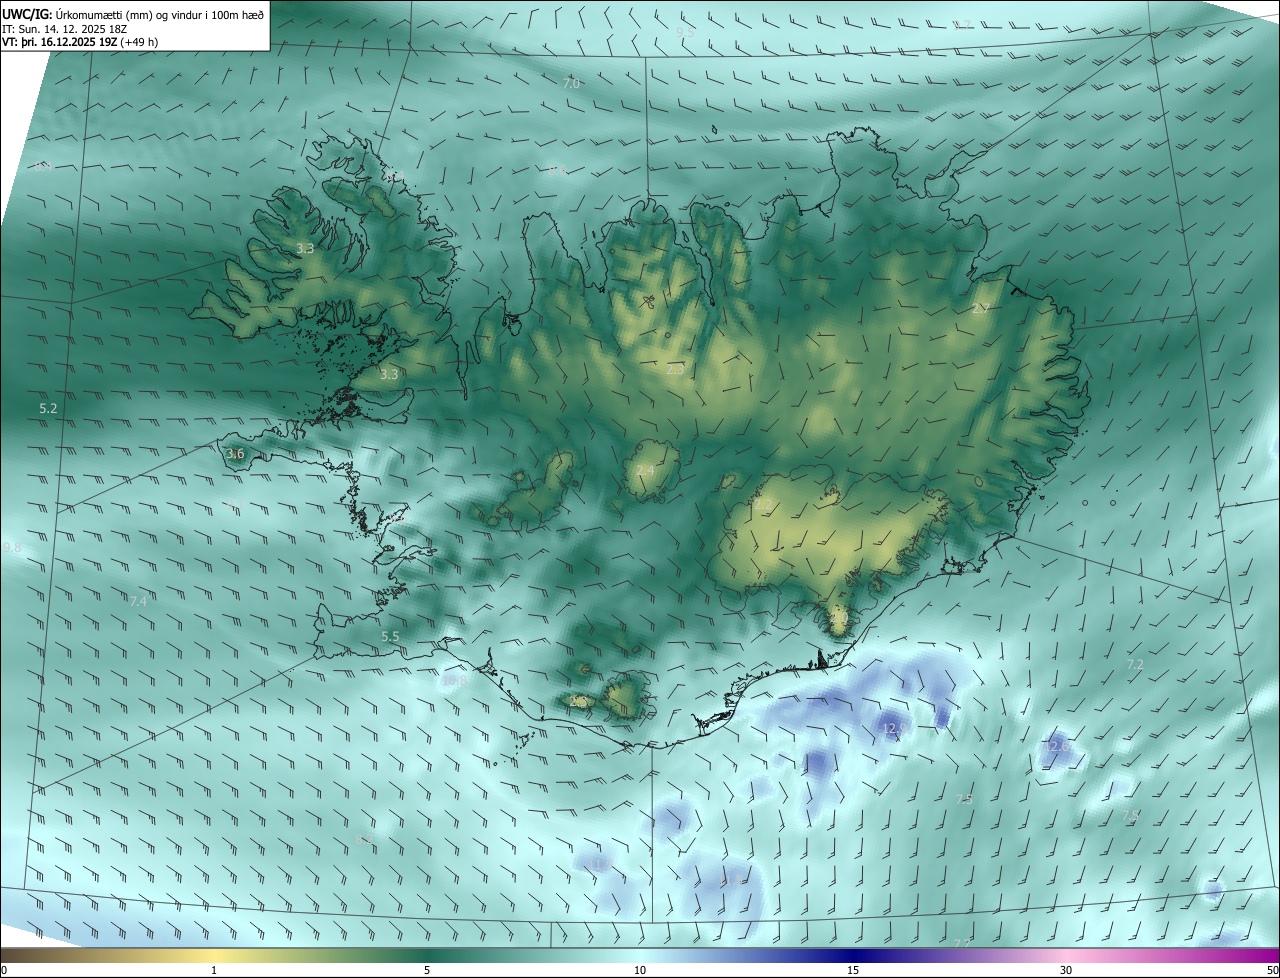Click the magenta end of the colorbar
The height and width of the screenshot is (978, 1280).
tap(1267, 955)
